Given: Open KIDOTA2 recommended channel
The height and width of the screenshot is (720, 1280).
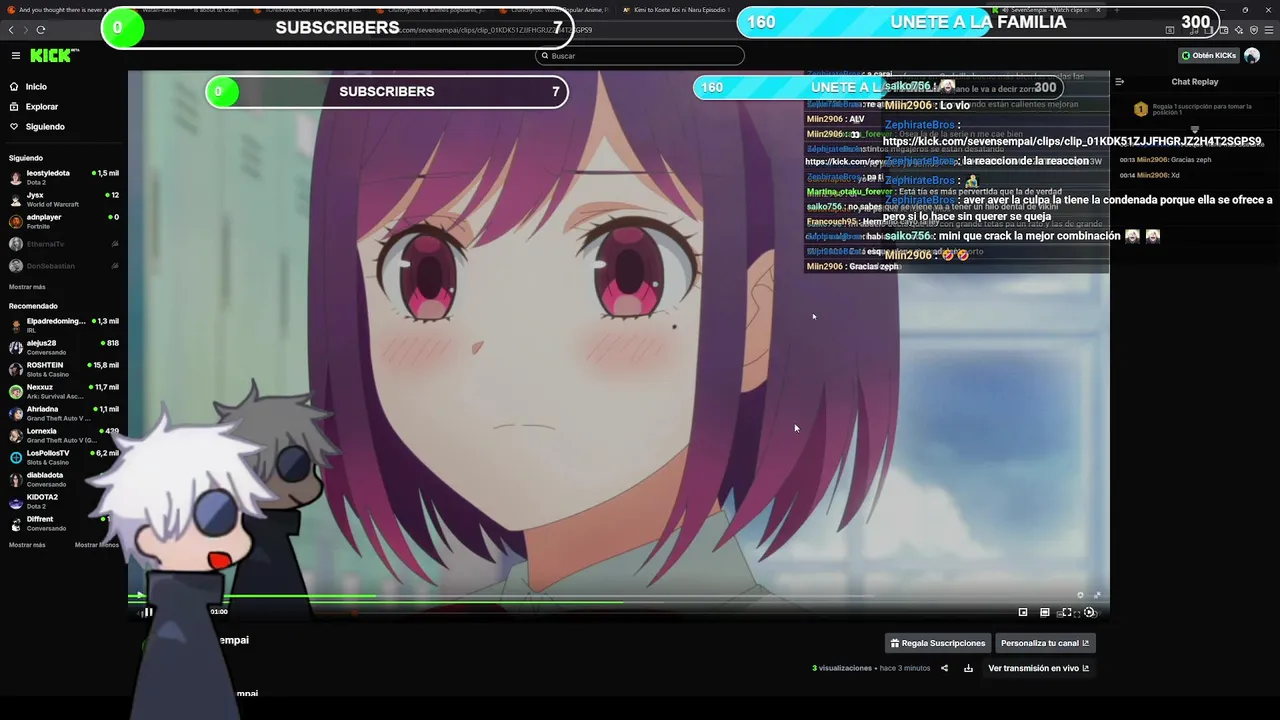Looking at the screenshot, I should point(63,501).
